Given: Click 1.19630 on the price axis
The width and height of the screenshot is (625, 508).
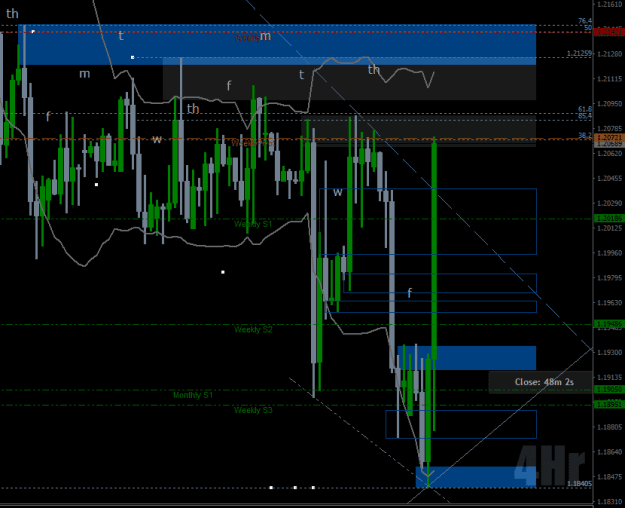Looking at the screenshot, I should tap(610, 303).
